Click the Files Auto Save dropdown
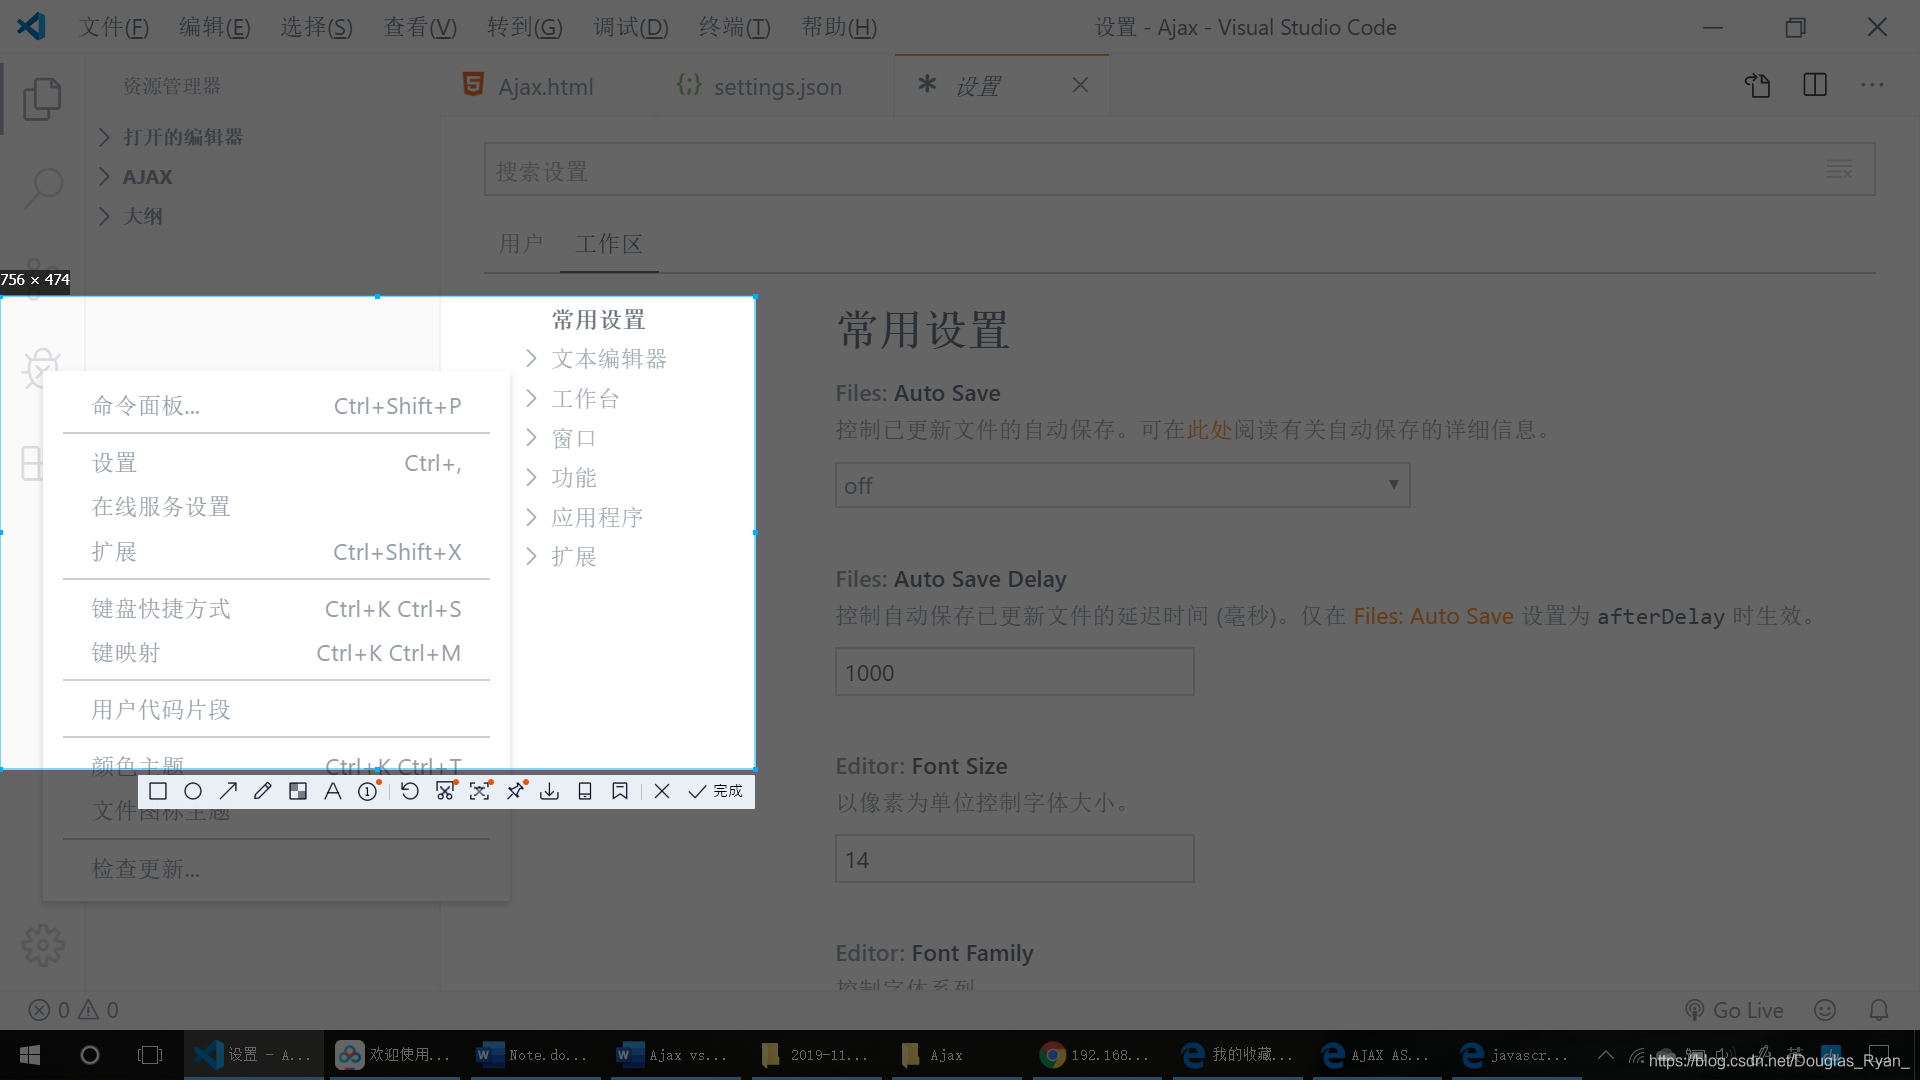The image size is (1920, 1080). coord(1121,484)
